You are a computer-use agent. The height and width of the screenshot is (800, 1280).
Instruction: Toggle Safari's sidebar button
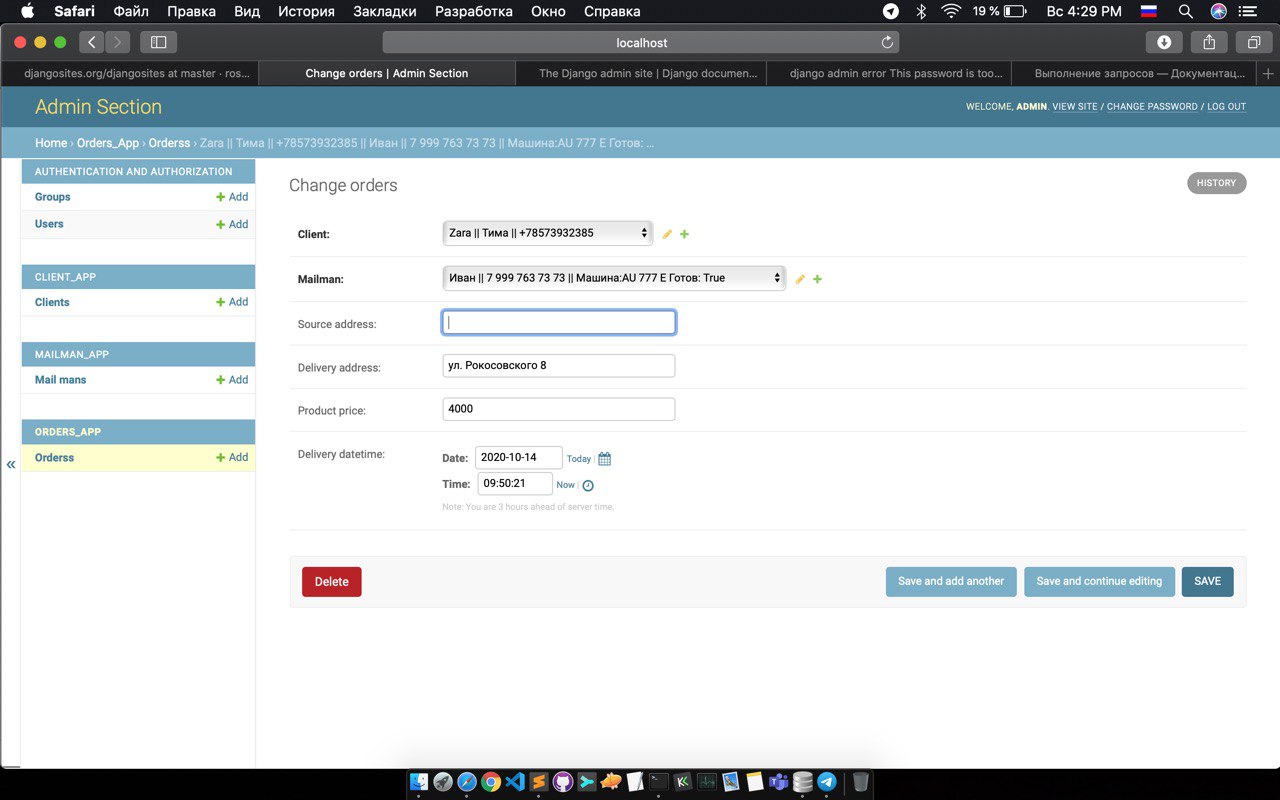point(158,42)
